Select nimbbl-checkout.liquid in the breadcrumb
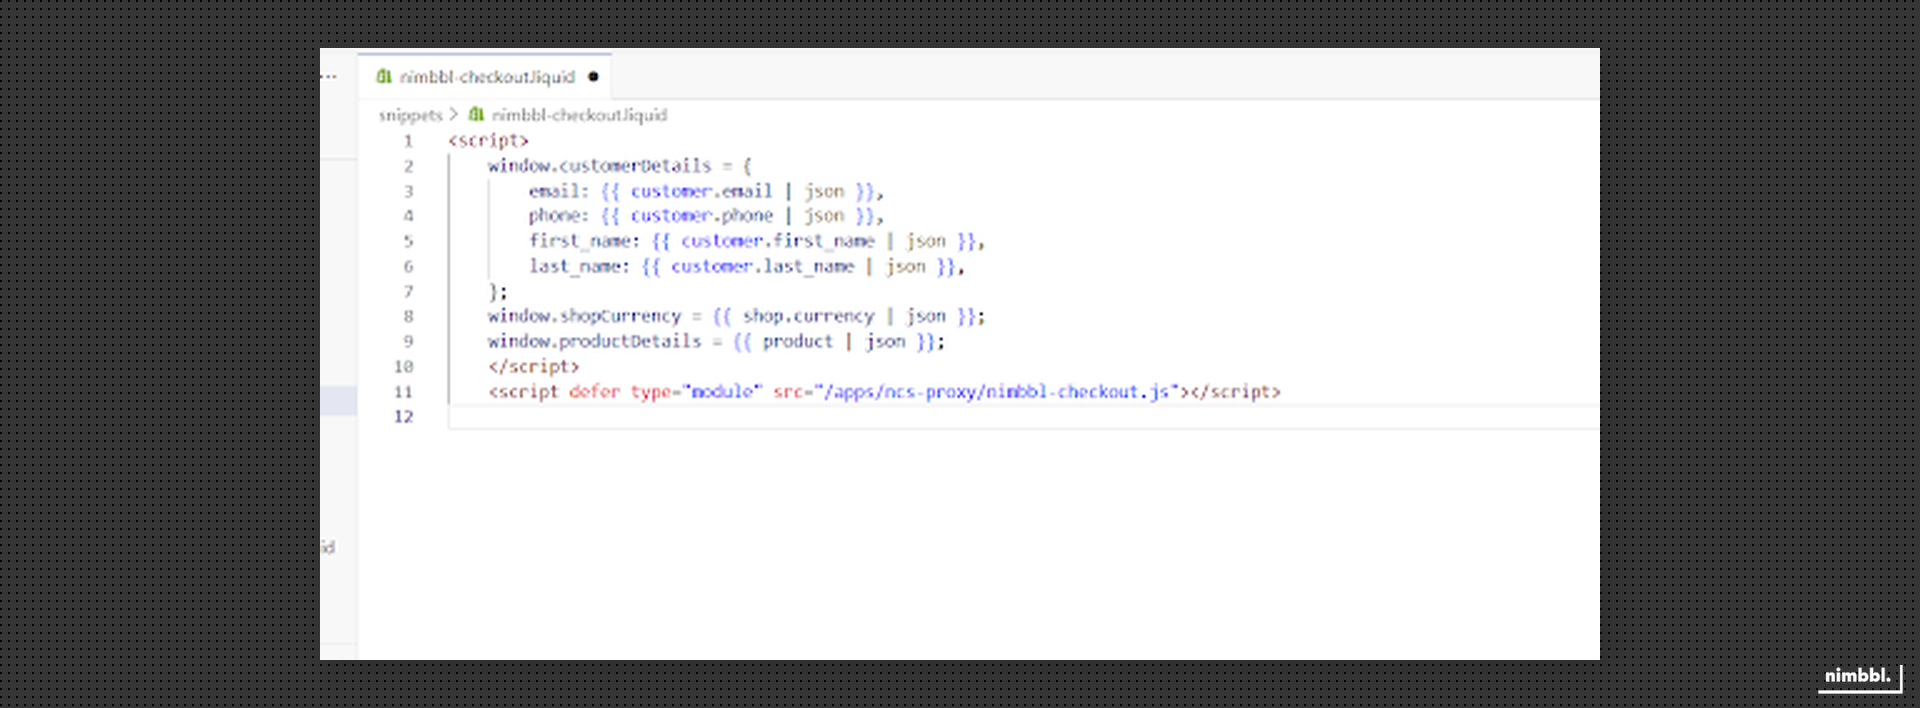Image resolution: width=1920 pixels, height=708 pixels. pos(579,115)
